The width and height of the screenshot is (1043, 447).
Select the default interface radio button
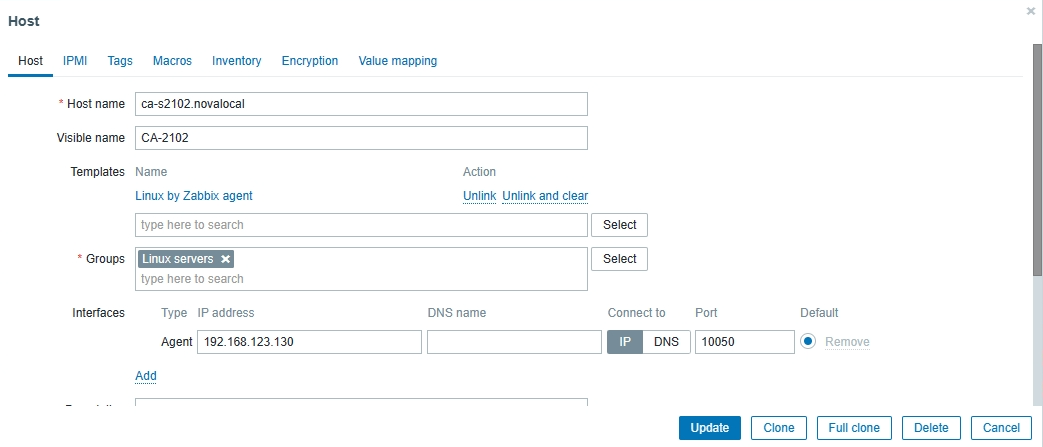808,341
